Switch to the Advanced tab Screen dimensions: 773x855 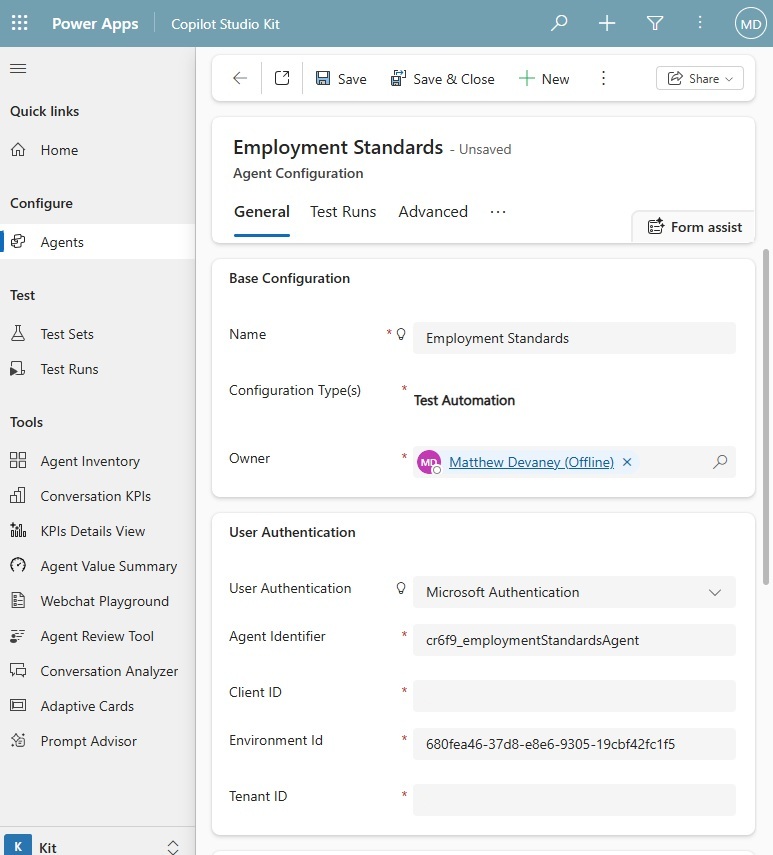click(433, 212)
